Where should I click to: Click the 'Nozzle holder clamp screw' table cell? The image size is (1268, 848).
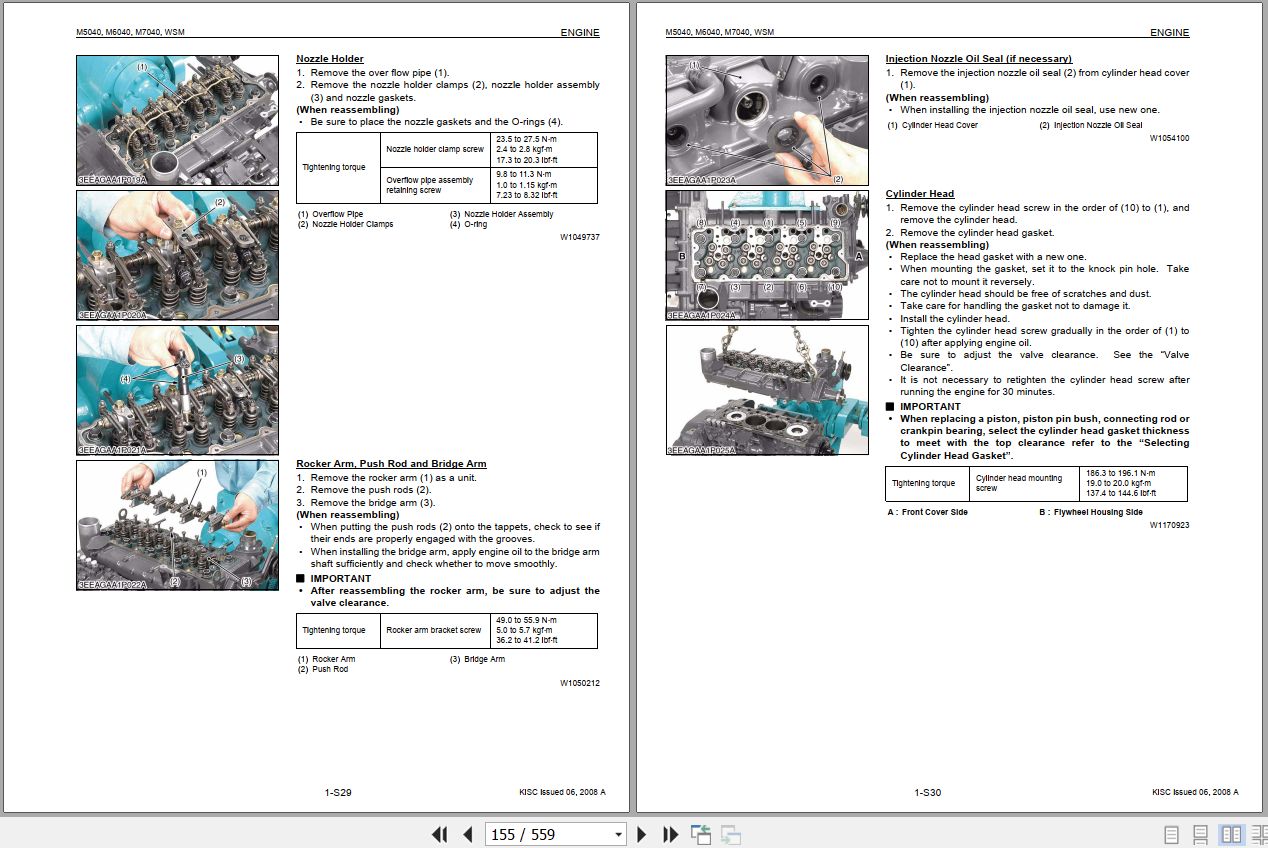[x=435, y=149]
